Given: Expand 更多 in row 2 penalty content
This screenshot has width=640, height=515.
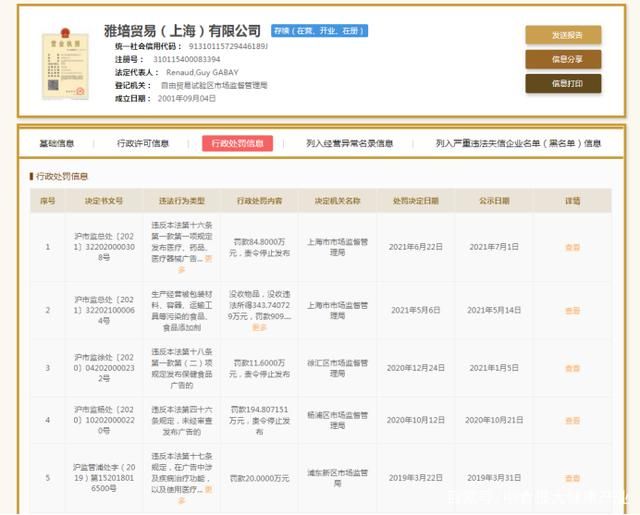Looking at the screenshot, I should tap(260, 327).
